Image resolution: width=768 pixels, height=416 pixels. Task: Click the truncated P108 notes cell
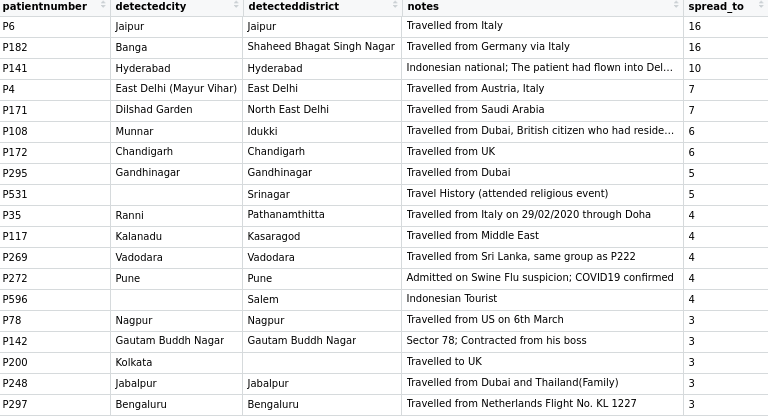(x=540, y=131)
